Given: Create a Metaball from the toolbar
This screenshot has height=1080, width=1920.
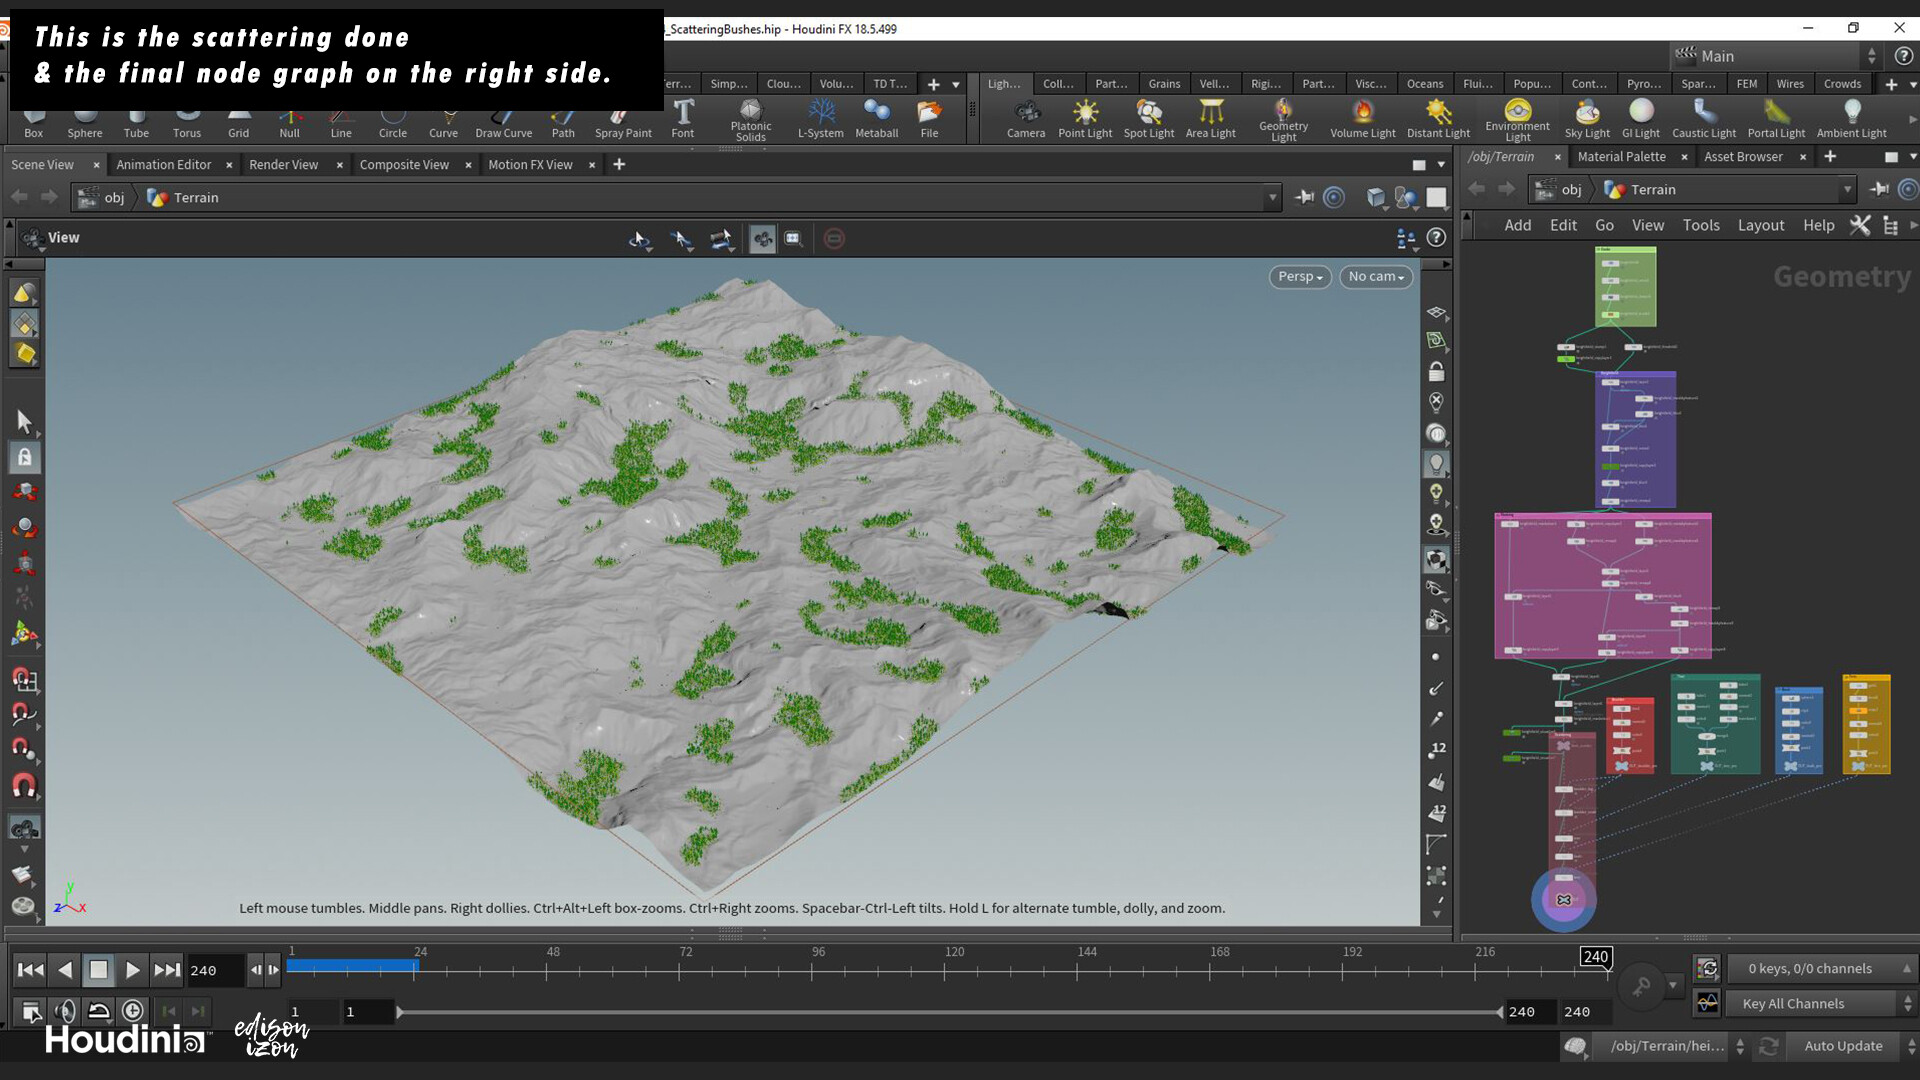Looking at the screenshot, I should [877, 120].
